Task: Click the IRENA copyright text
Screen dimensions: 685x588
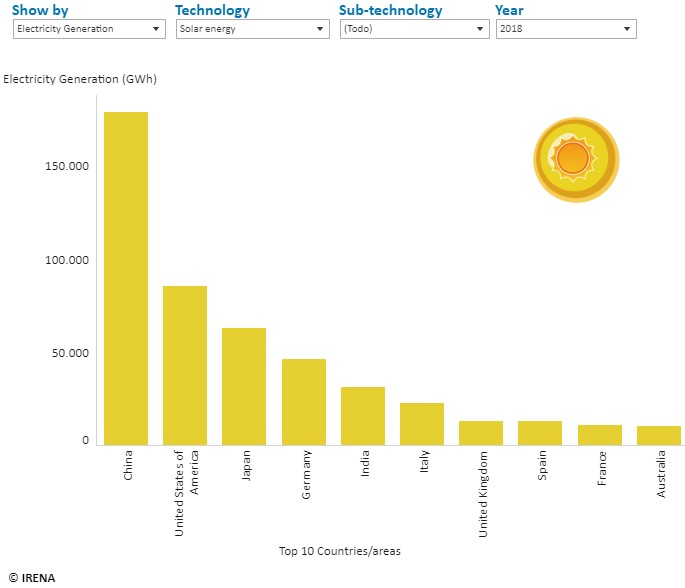Action: point(32,578)
